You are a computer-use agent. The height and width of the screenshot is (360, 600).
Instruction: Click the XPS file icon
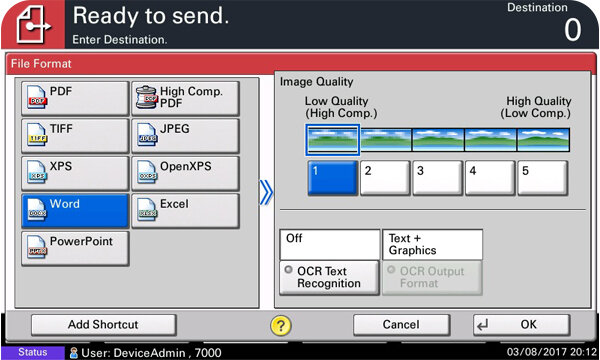[x=37, y=172]
